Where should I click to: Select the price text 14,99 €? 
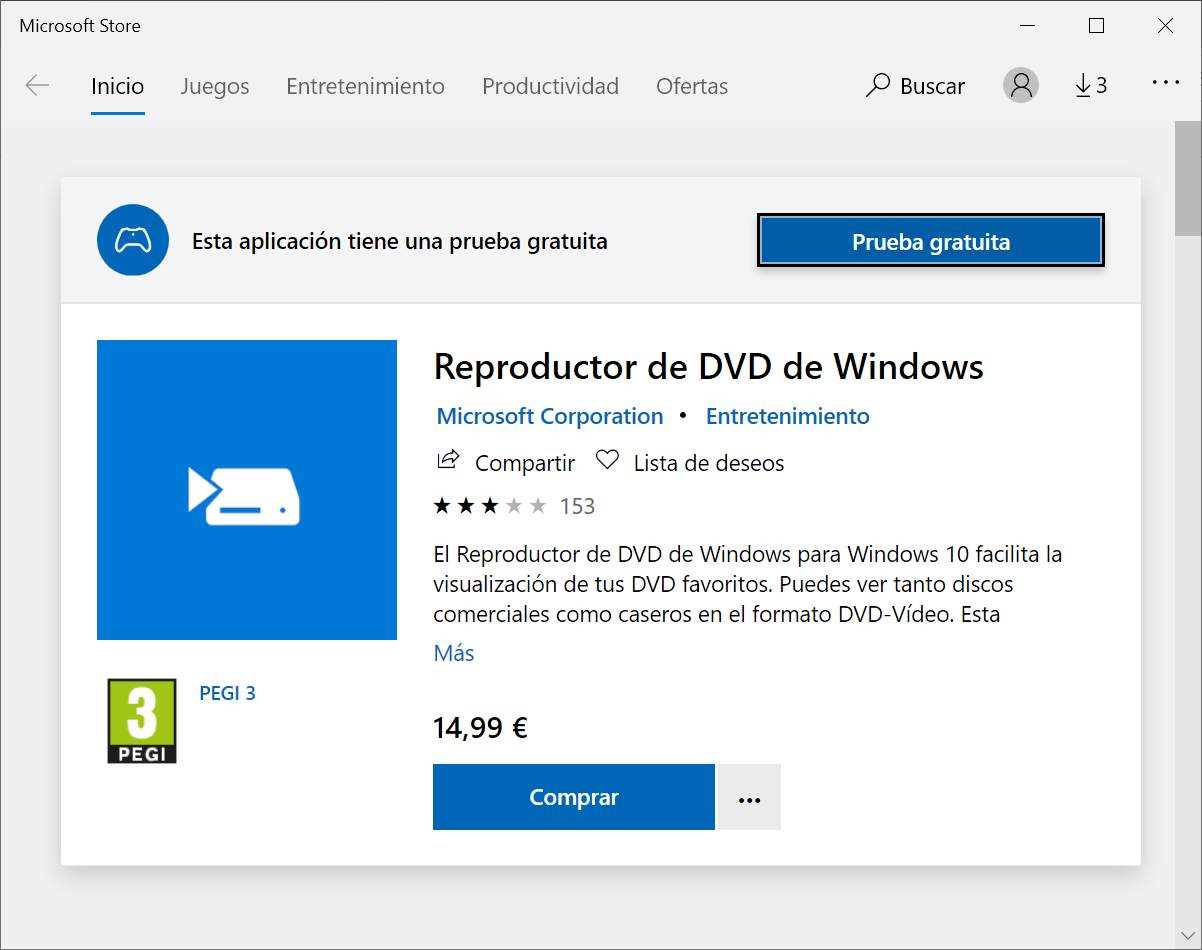(x=480, y=728)
